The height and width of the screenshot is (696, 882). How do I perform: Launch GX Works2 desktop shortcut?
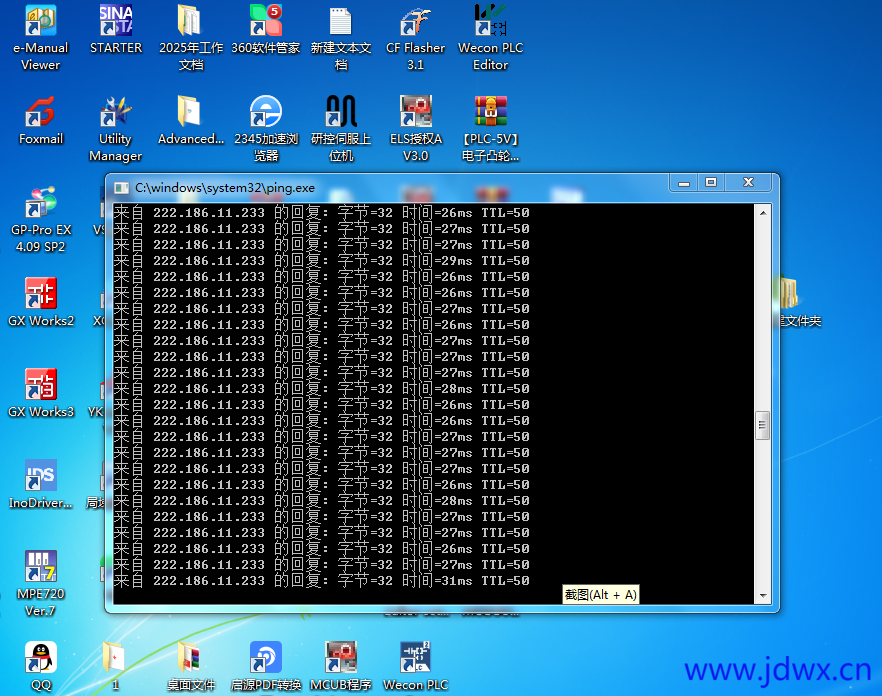pyautogui.click(x=40, y=302)
